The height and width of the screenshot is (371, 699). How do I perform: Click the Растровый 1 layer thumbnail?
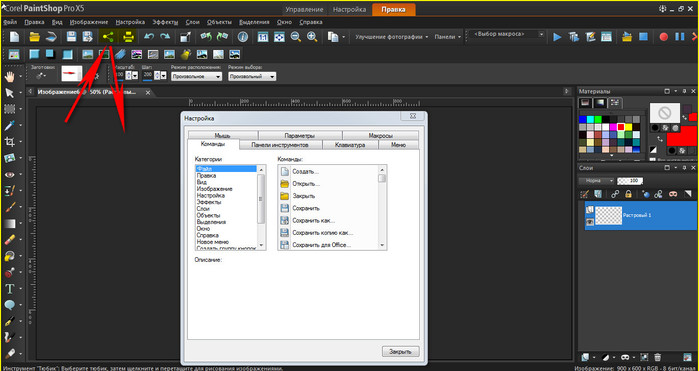[609, 215]
